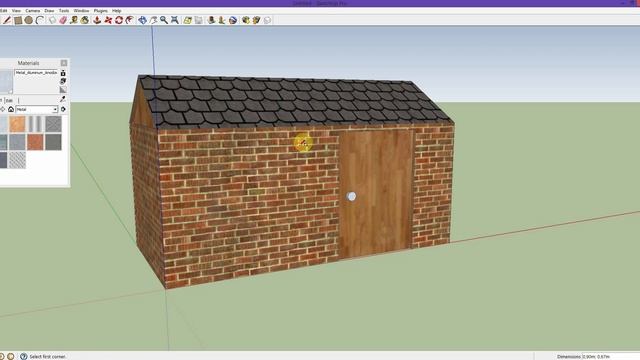Click the greyed Share Component toolbar icon
This screenshot has width=640, height=360.
(x=267, y=20)
